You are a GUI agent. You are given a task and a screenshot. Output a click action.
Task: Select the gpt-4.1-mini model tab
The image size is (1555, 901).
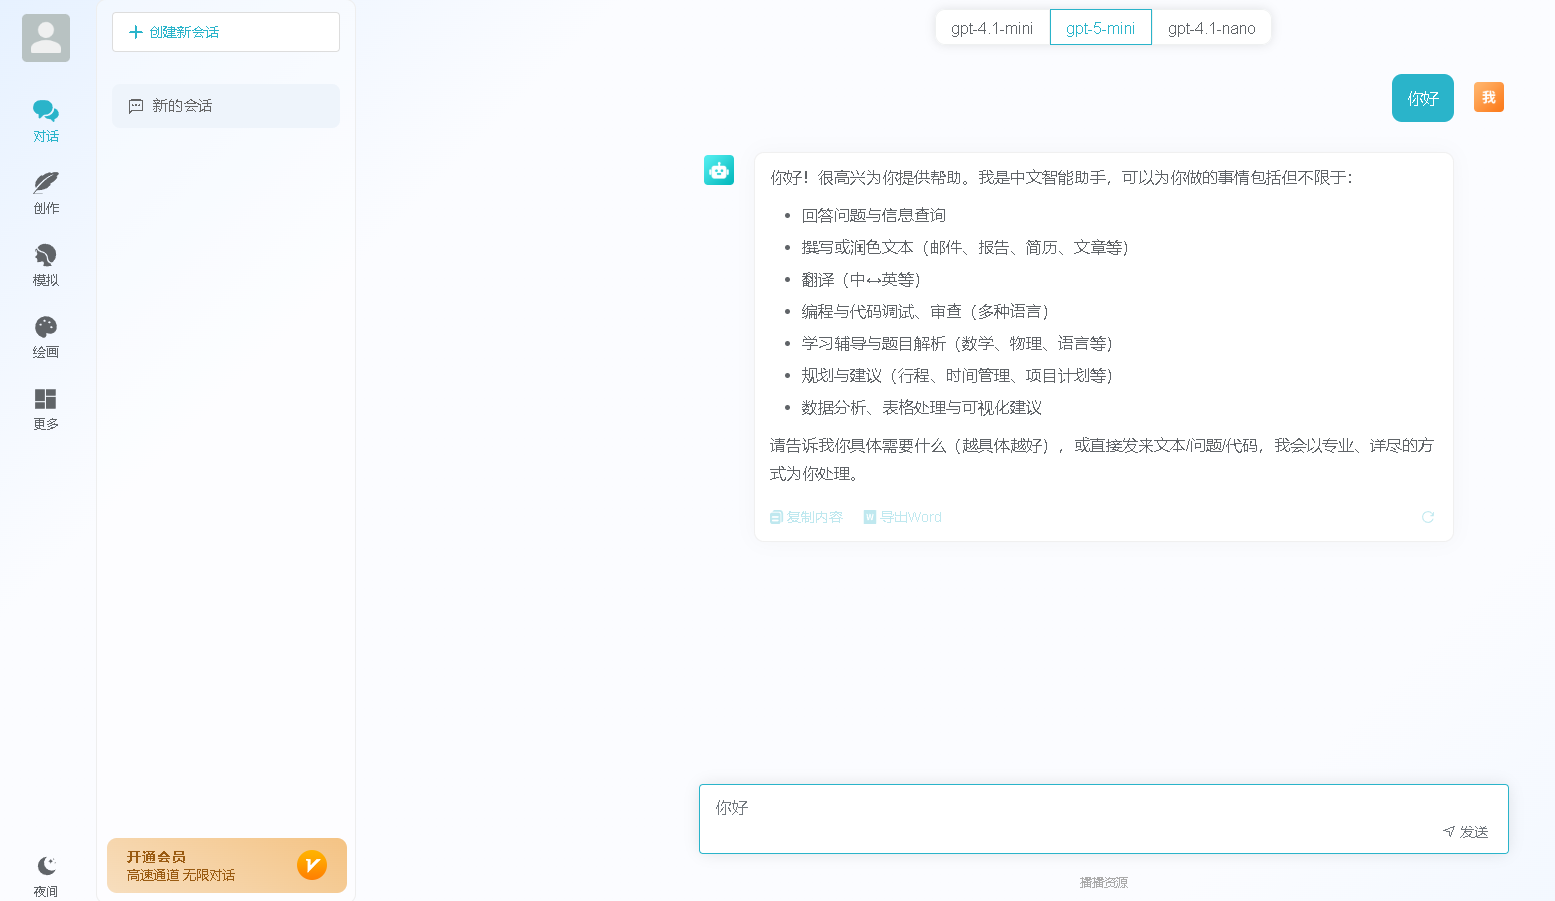point(992,28)
